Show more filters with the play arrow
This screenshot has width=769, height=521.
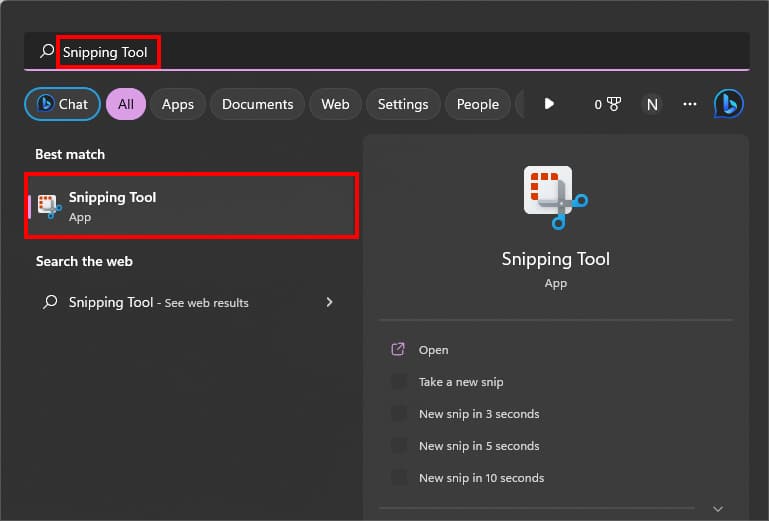549,104
